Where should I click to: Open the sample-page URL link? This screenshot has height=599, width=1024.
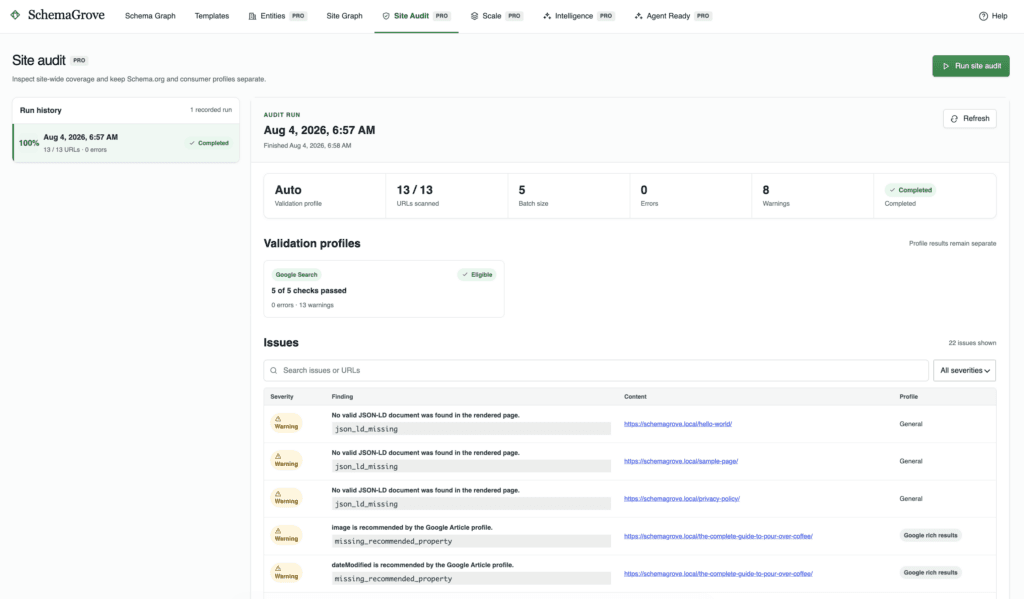coord(680,461)
